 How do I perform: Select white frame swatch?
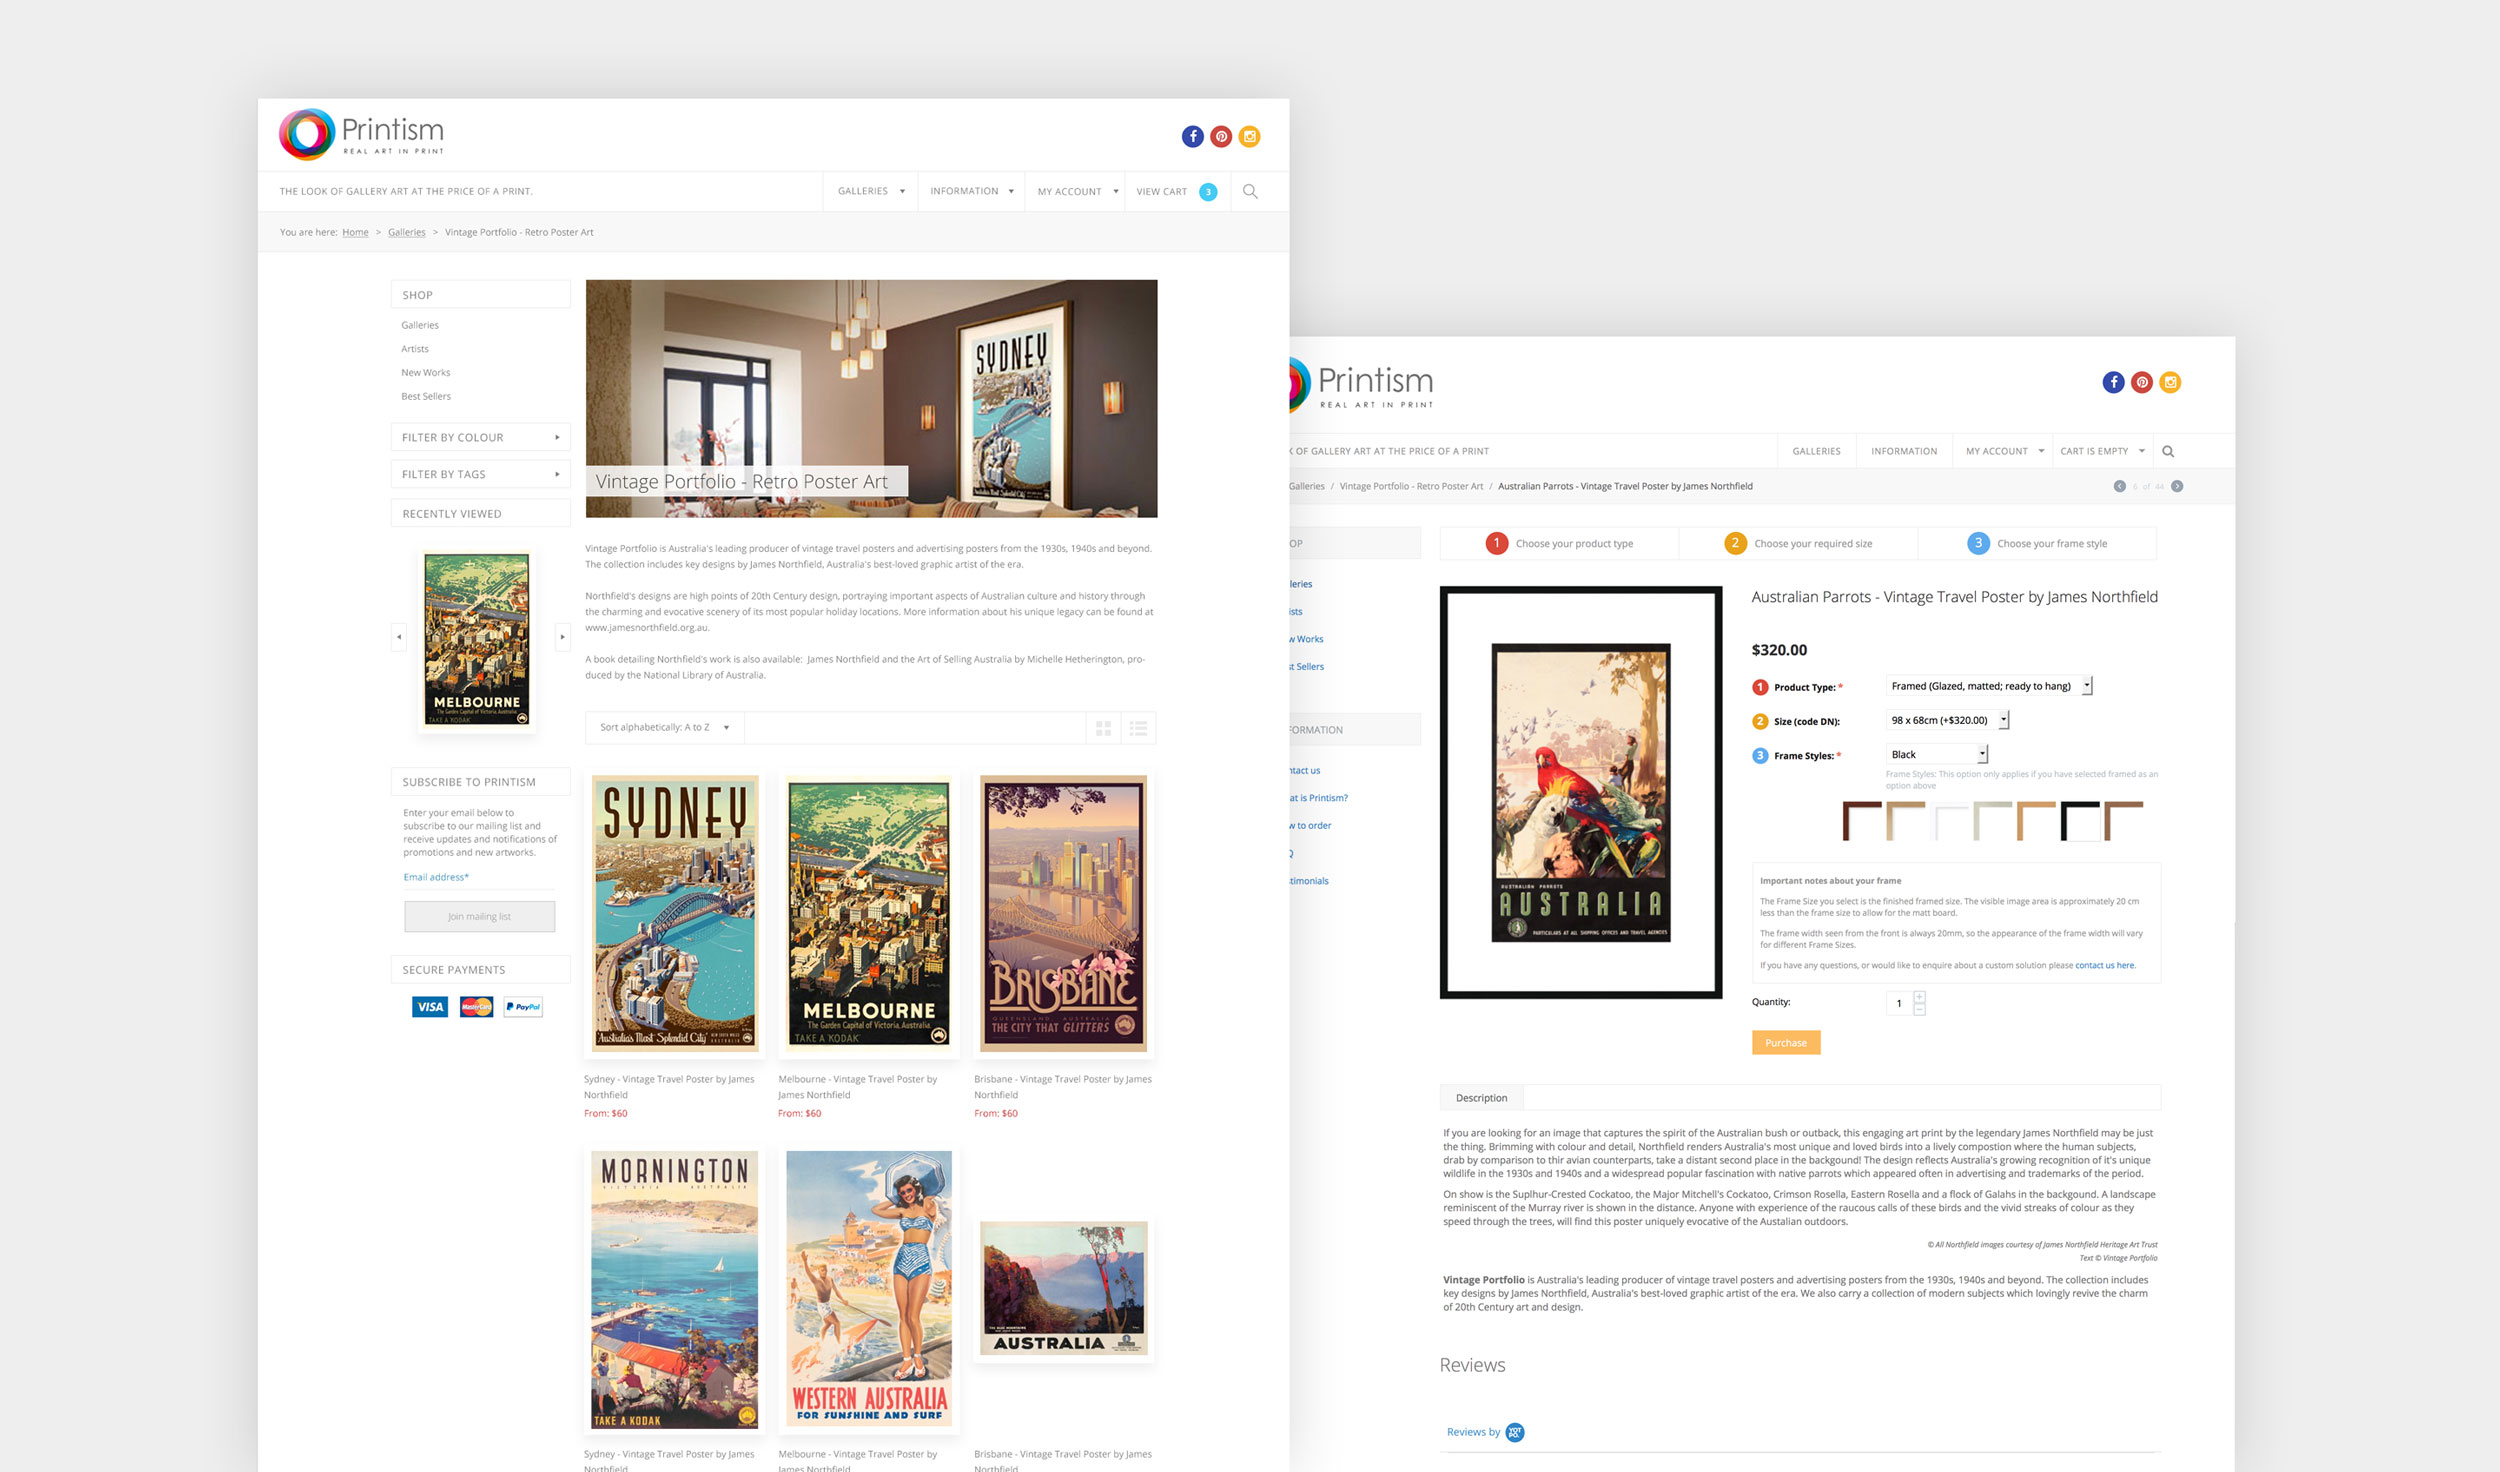pos(1949,821)
